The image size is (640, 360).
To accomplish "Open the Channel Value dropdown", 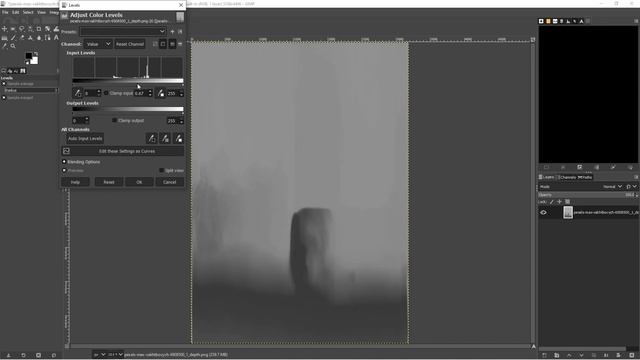I will point(98,44).
